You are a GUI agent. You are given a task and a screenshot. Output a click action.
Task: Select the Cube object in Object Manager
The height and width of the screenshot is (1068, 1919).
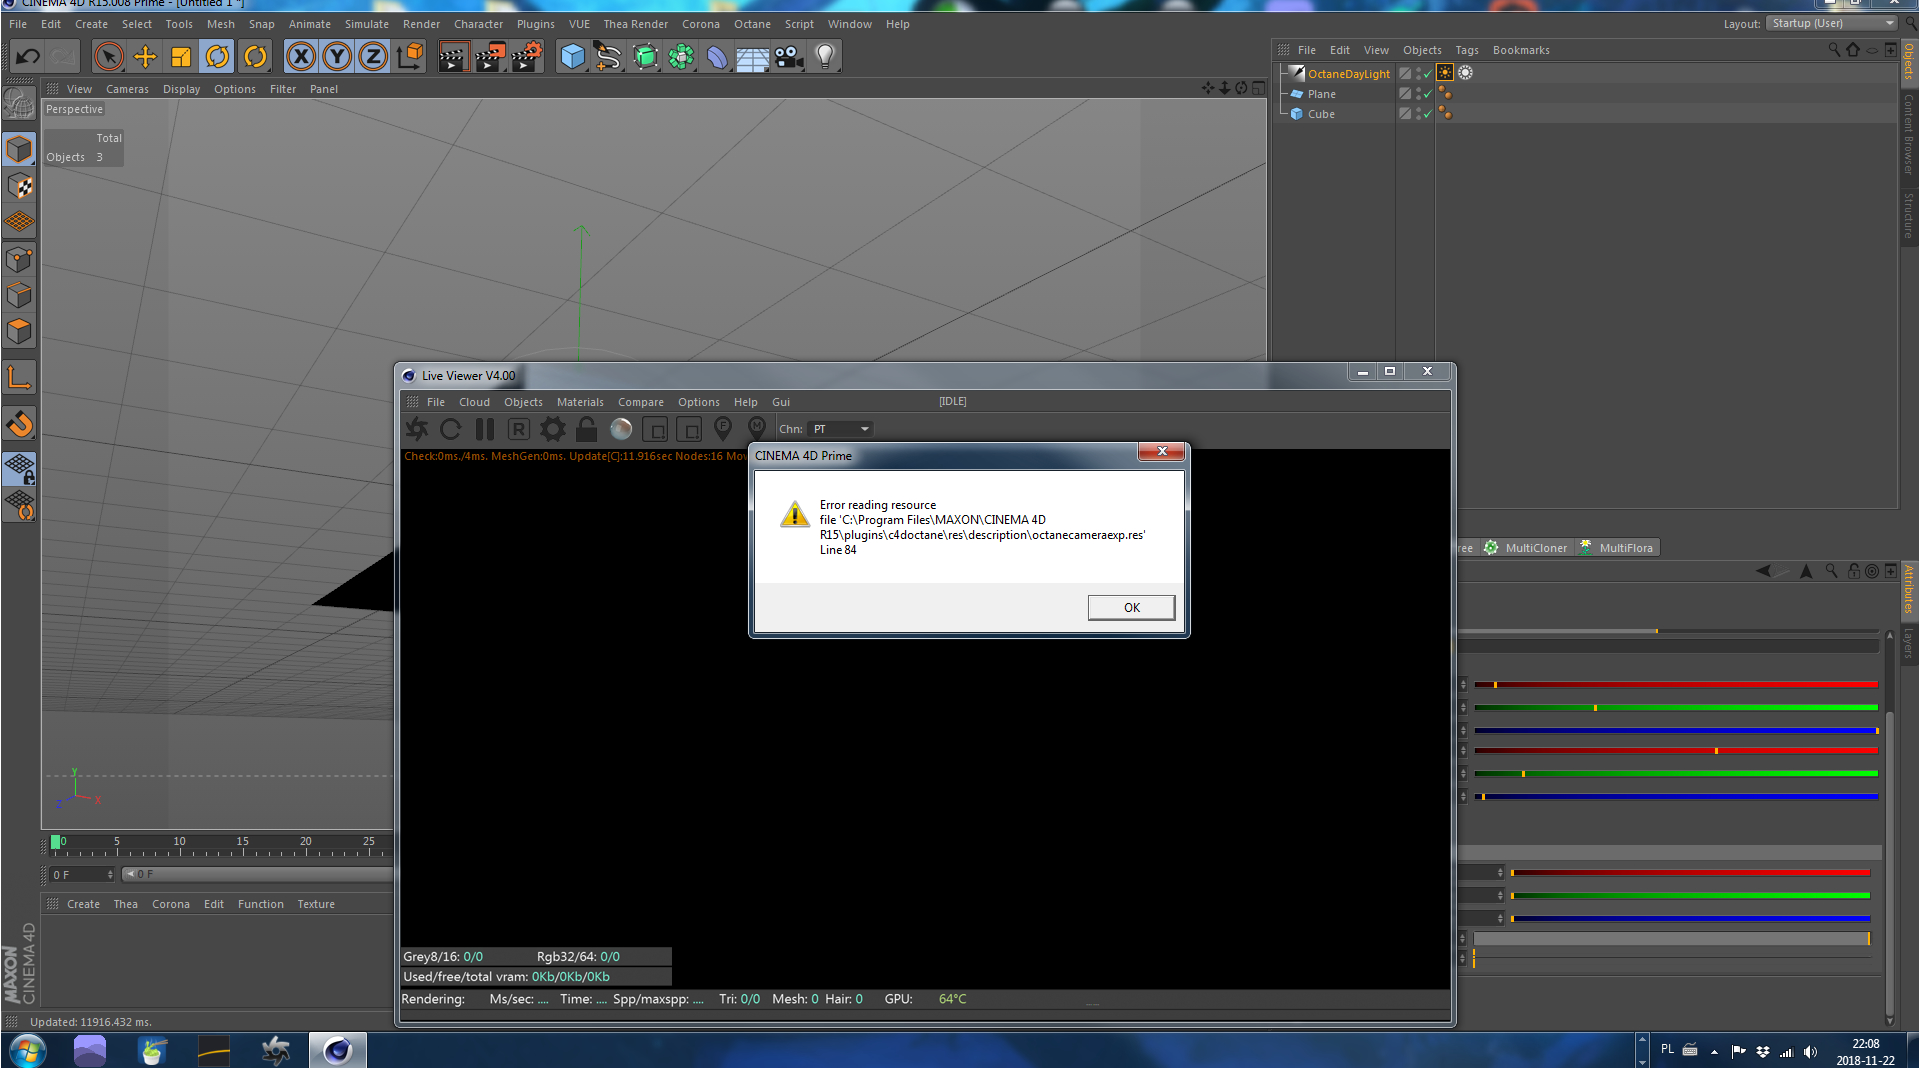click(x=1321, y=114)
